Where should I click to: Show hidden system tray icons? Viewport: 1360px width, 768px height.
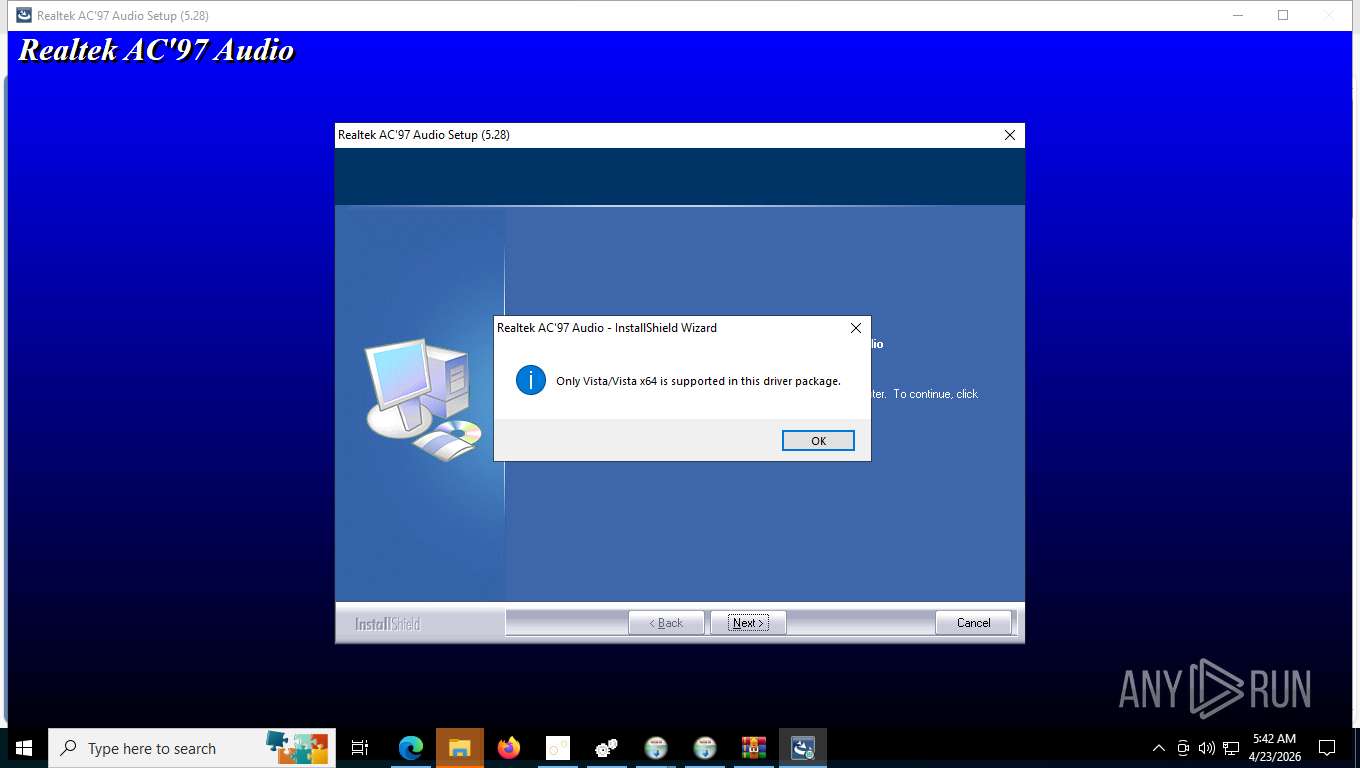pyautogui.click(x=1159, y=748)
